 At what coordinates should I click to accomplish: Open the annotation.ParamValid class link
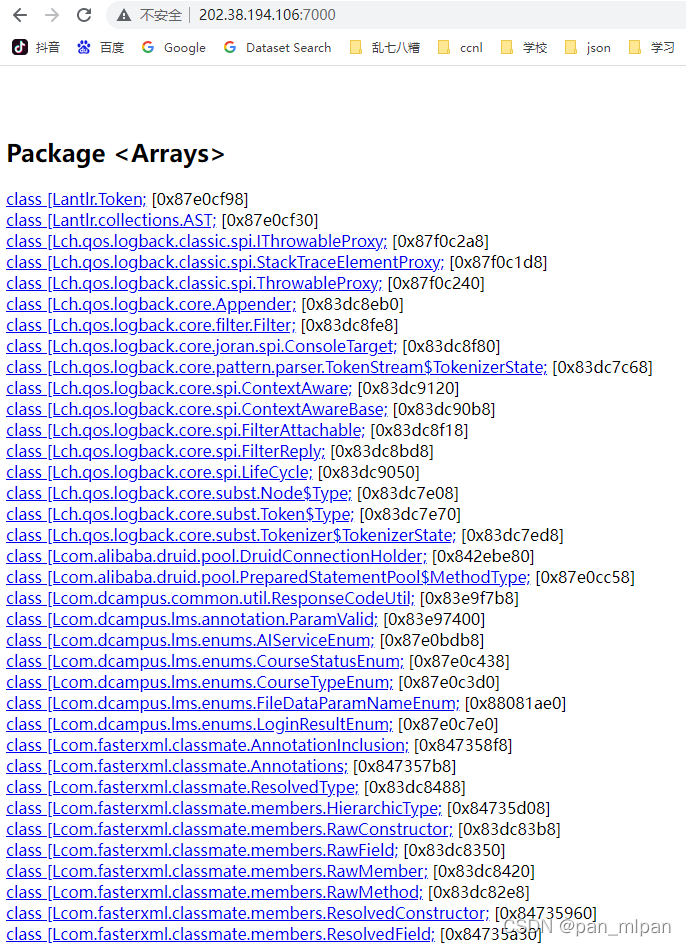point(192,620)
